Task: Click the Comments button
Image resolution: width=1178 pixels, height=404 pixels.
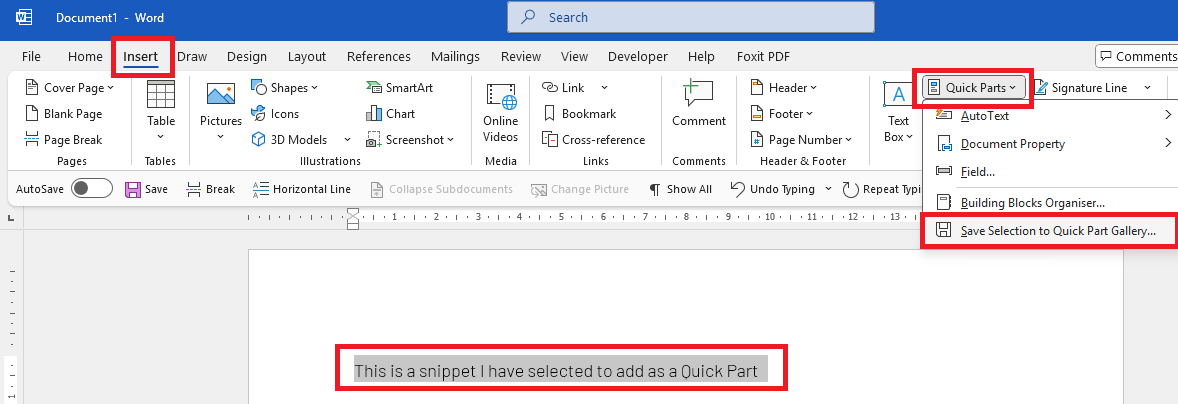Action: (1137, 56)
